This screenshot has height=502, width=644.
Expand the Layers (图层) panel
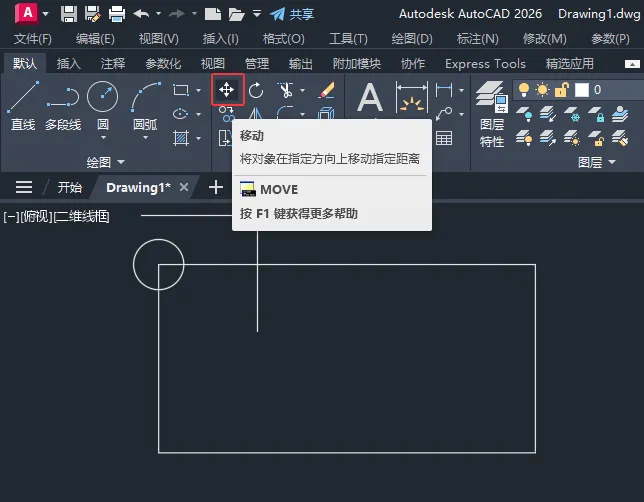click(x=597, y=162)
